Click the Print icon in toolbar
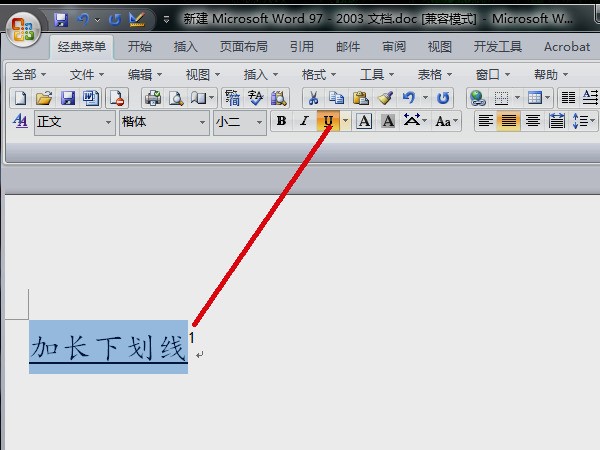 click(x=152, y=97)
